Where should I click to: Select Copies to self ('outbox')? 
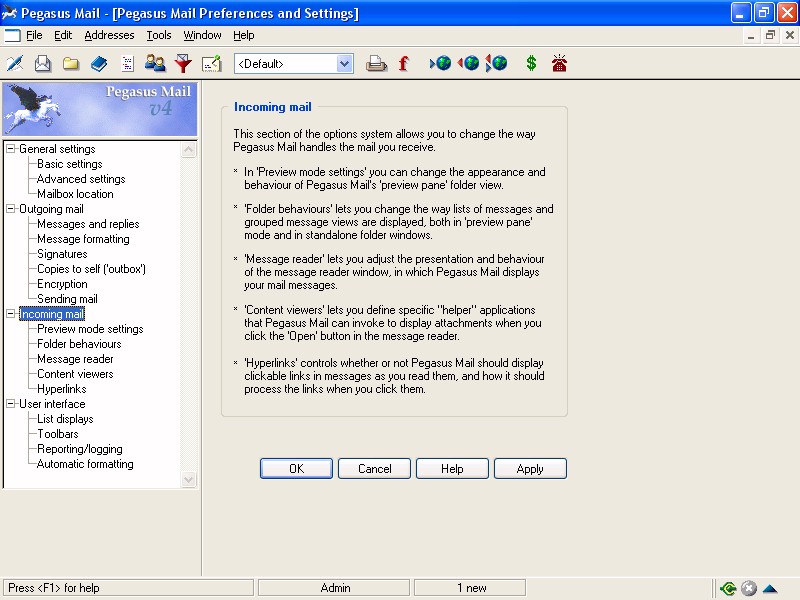(91, 269)
